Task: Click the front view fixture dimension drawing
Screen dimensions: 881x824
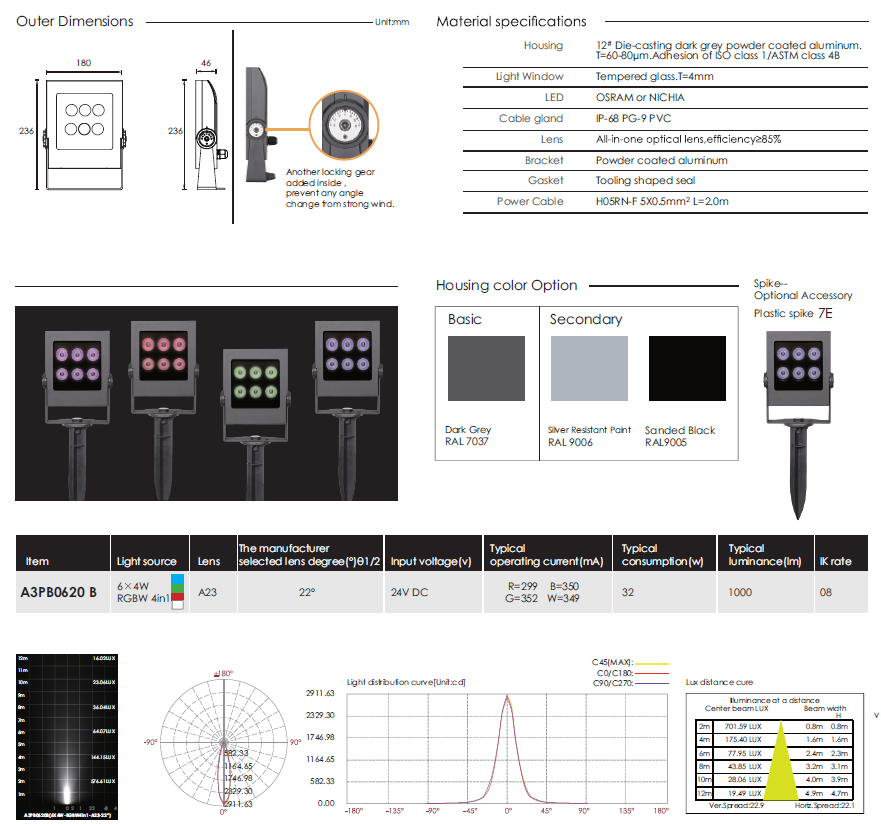Action: point(83,132)
